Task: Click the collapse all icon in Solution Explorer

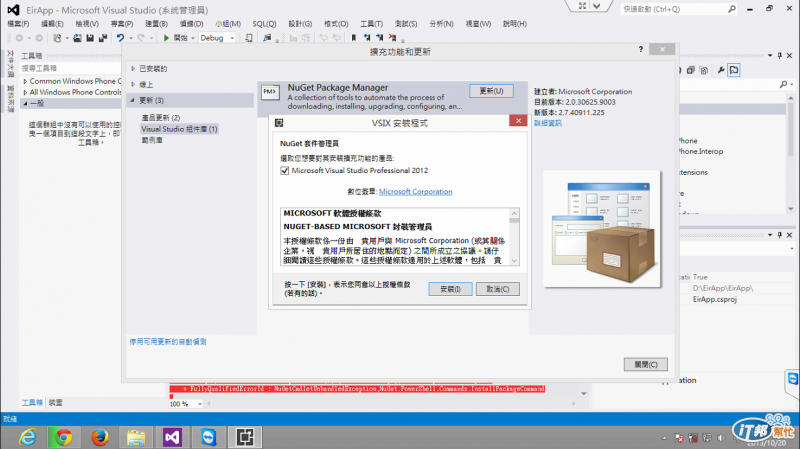Action: 691,70
